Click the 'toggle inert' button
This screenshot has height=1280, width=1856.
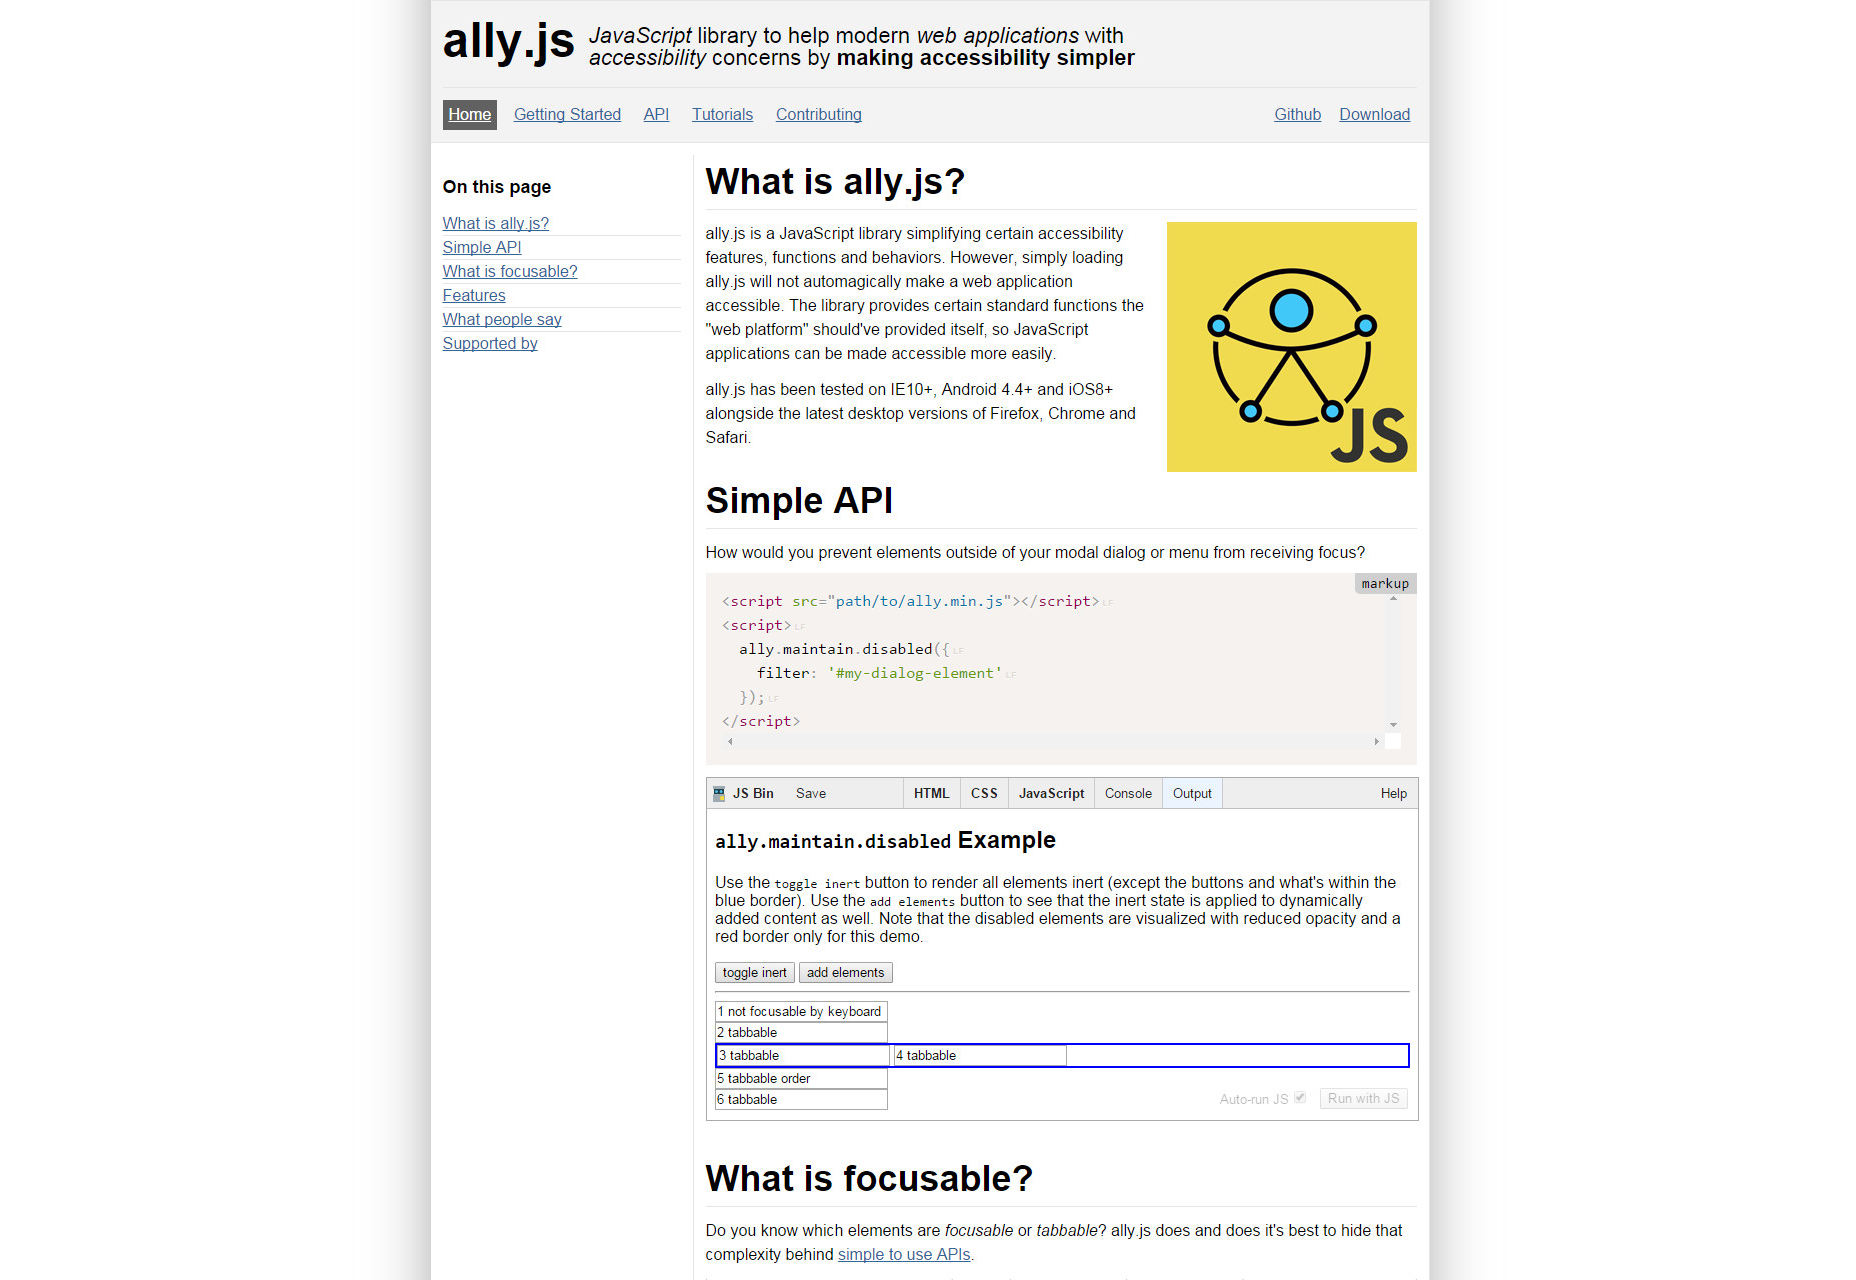click(754, 973)
